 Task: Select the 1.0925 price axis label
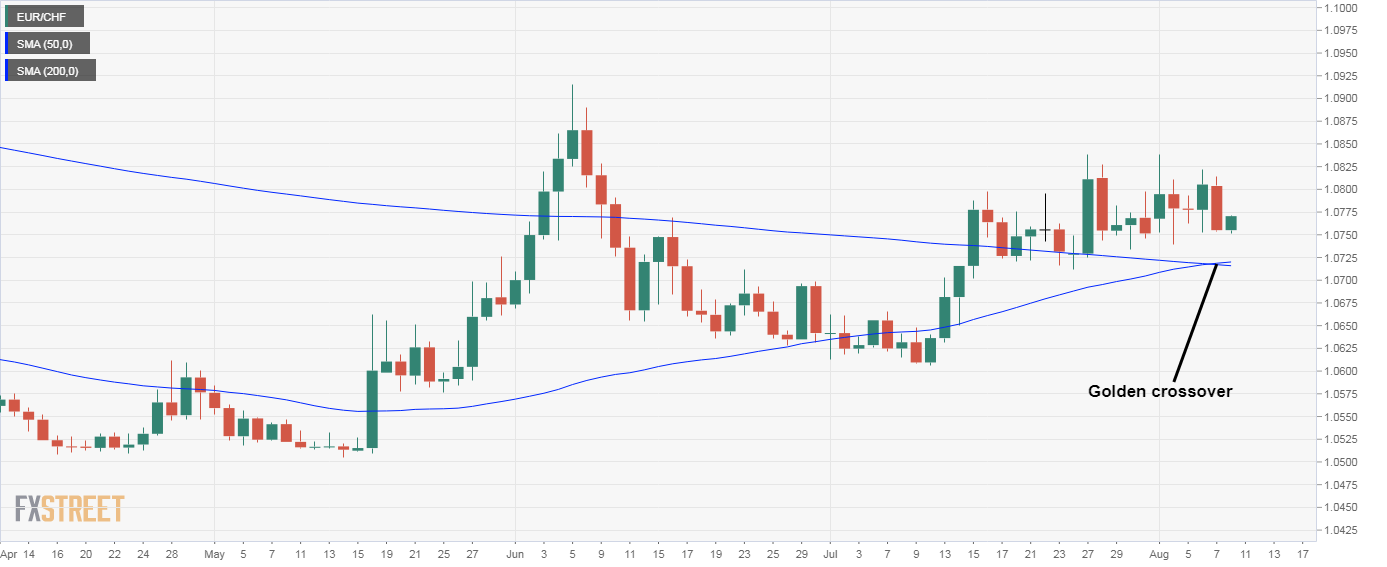click(1338, 76)
